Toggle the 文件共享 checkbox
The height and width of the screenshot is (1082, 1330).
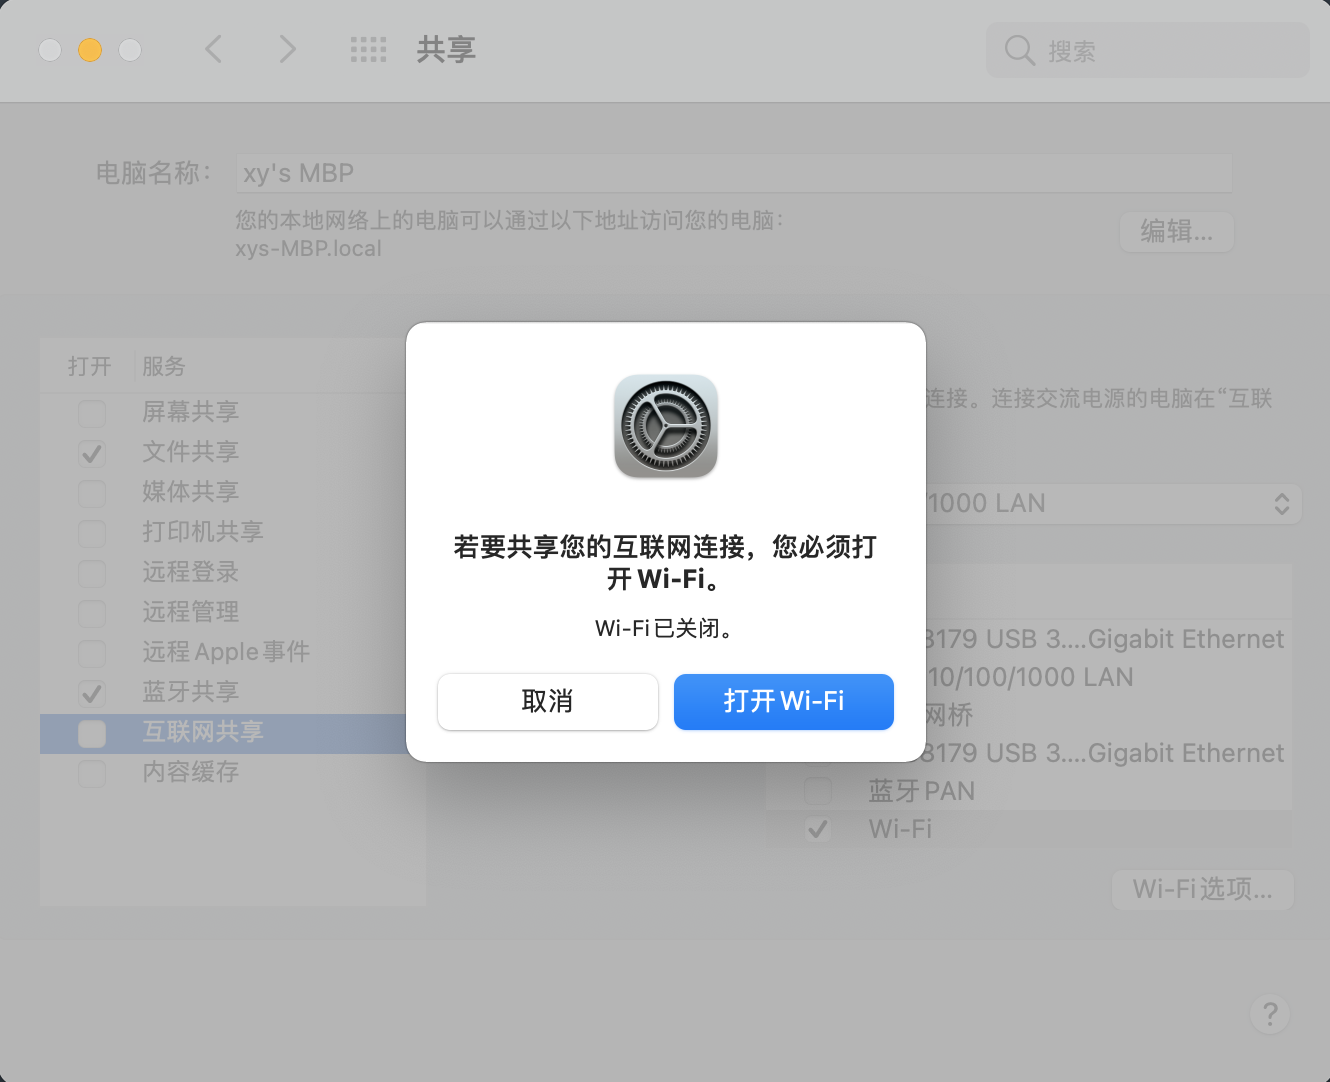point(92,453)
